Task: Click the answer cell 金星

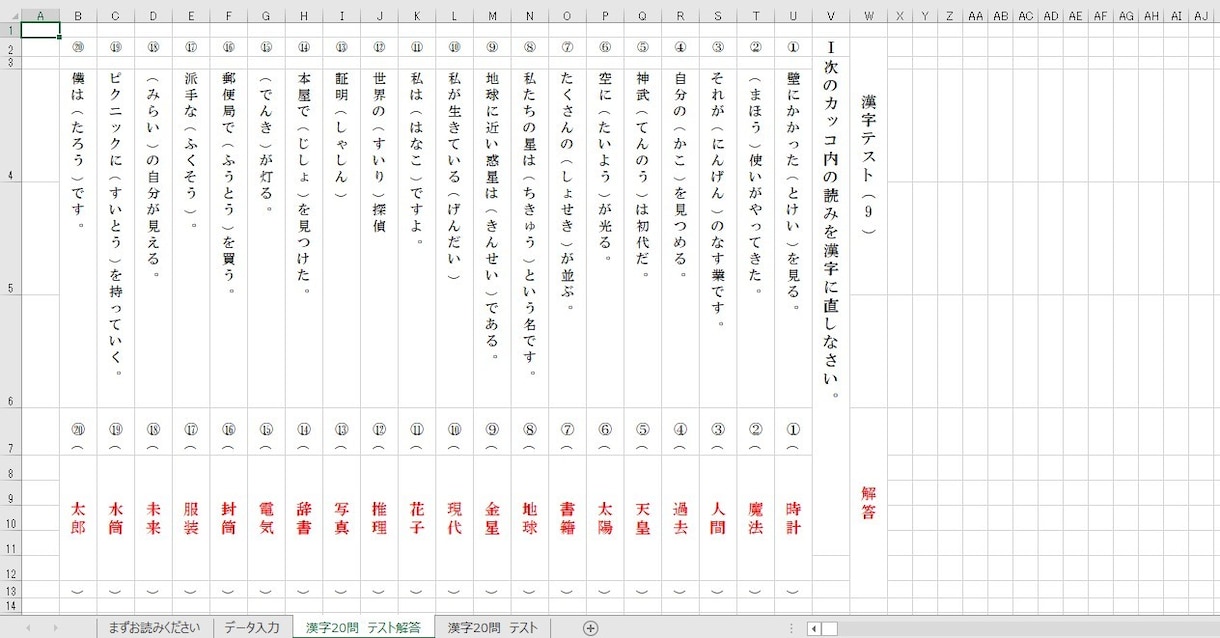Action: (492, 518)
